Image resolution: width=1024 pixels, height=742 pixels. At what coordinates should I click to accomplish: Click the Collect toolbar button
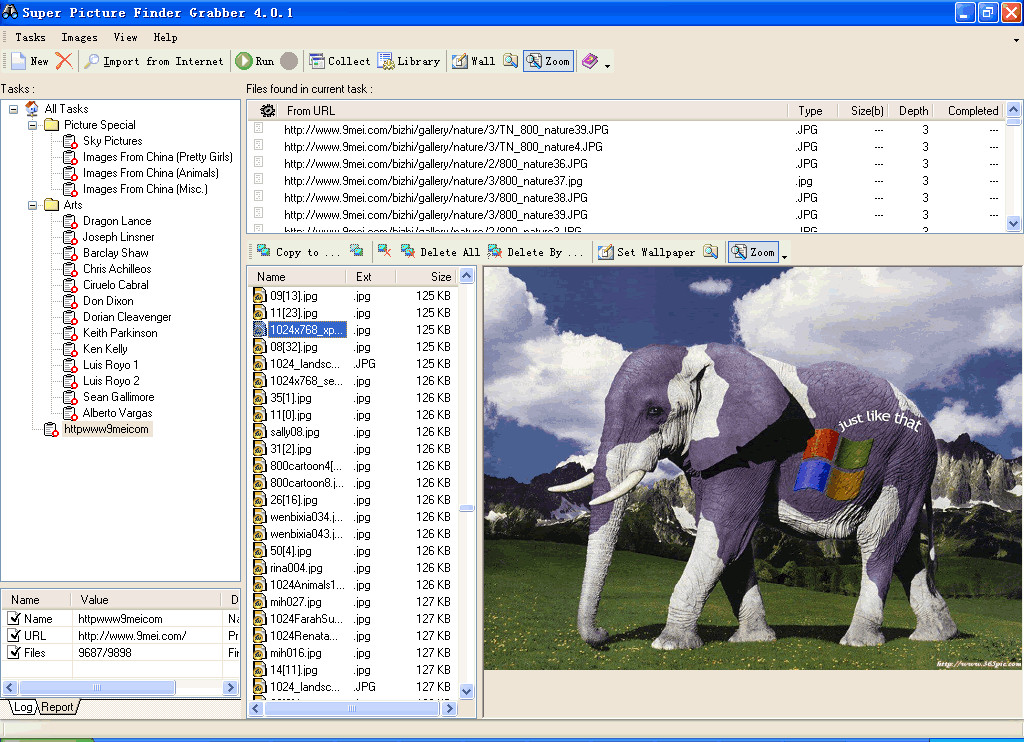click(340, 61)
